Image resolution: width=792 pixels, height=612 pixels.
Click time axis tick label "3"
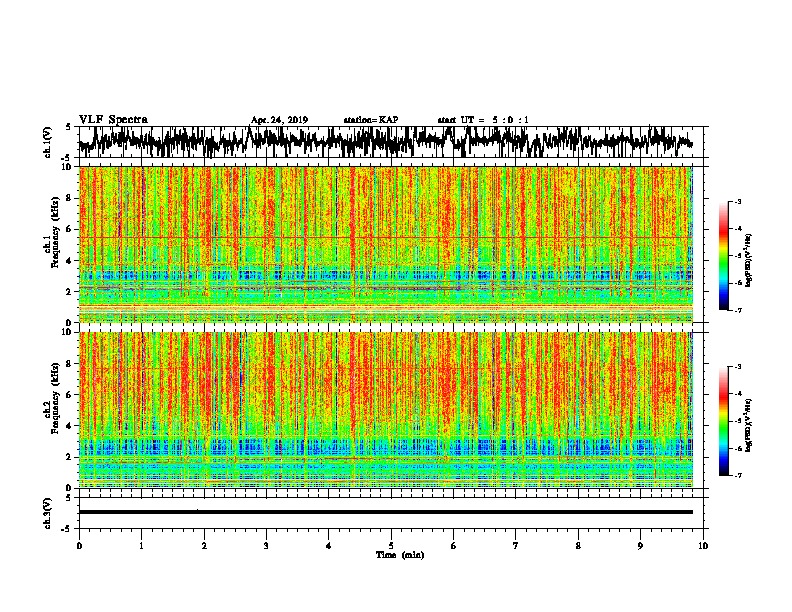(266, 545)
